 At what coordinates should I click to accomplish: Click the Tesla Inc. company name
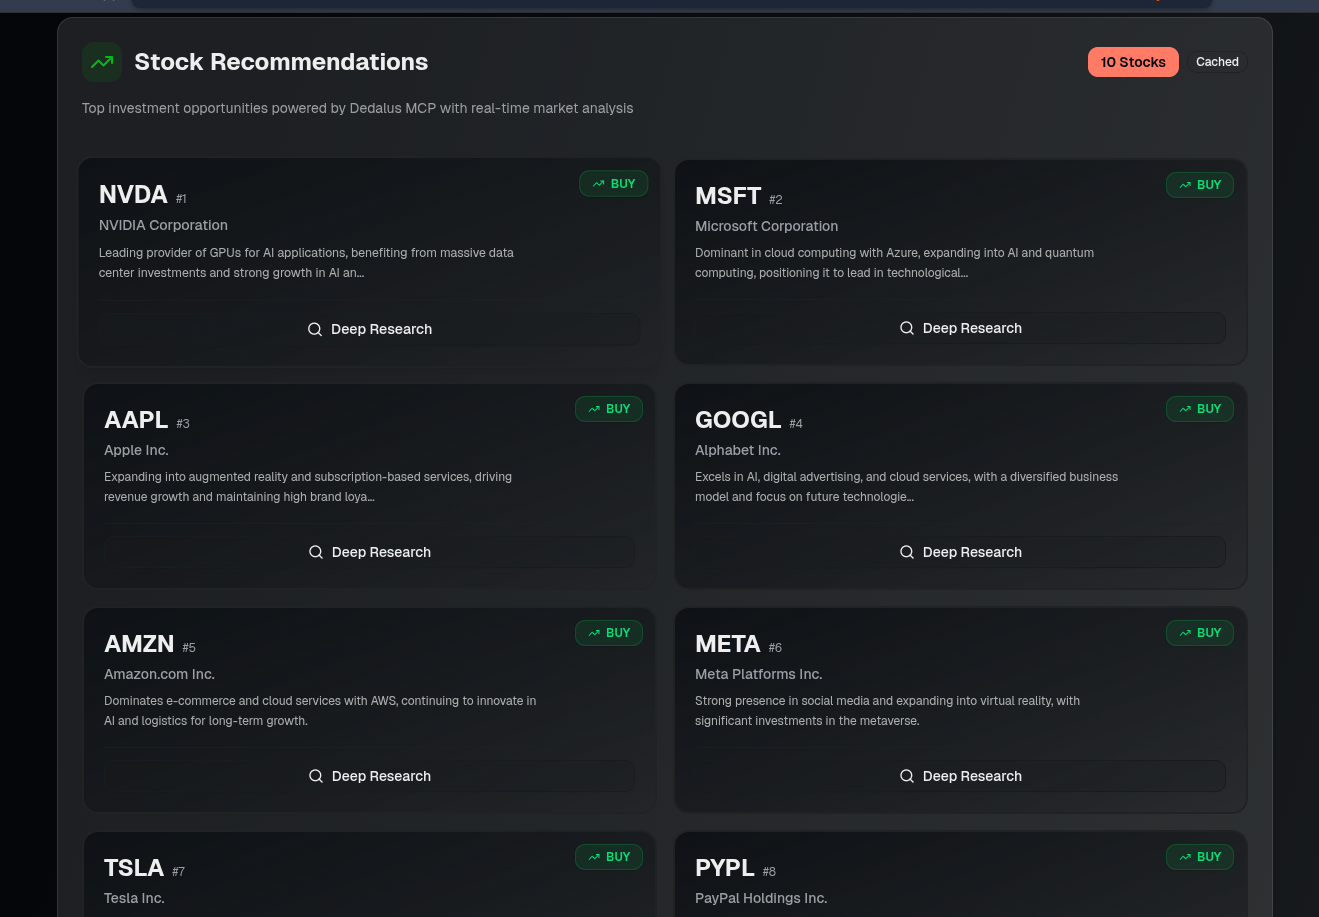(134, 898)
